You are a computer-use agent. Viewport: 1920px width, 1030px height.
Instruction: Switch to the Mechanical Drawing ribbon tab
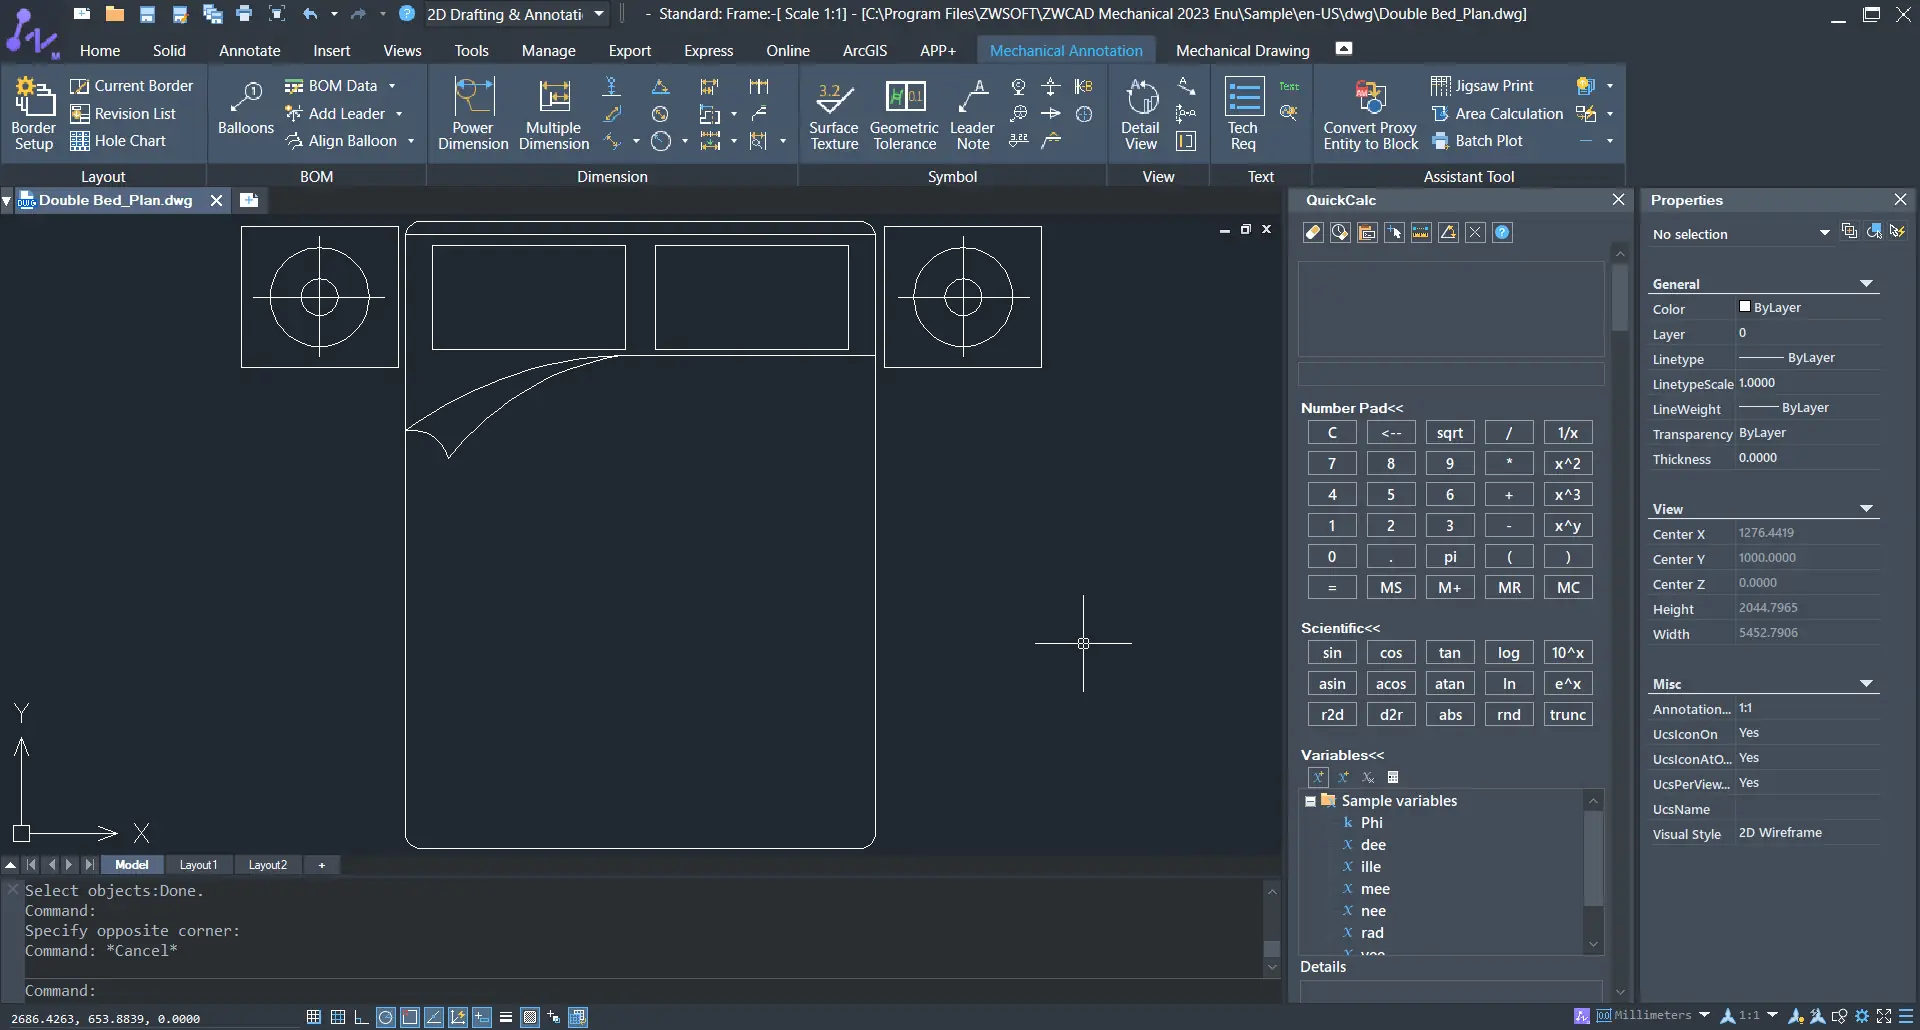point(1242,50)
